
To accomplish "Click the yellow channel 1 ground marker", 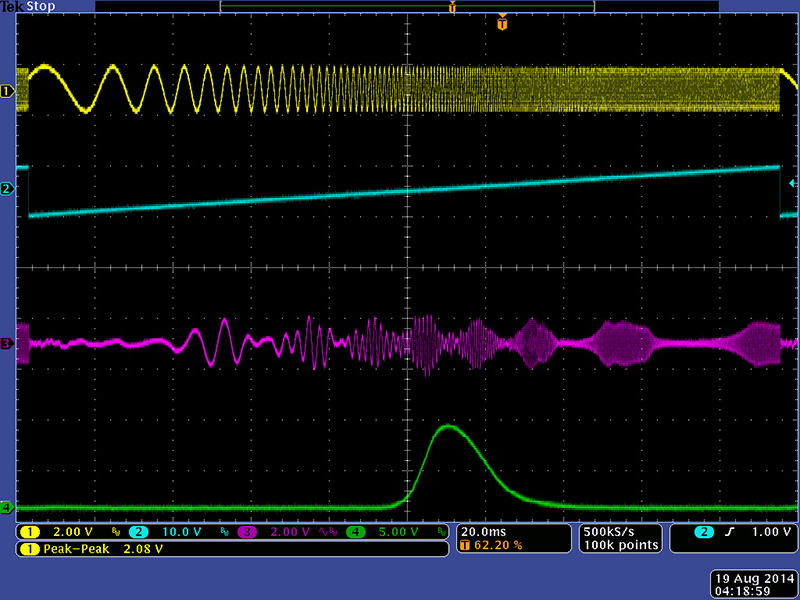I will (x=7, y=91).
